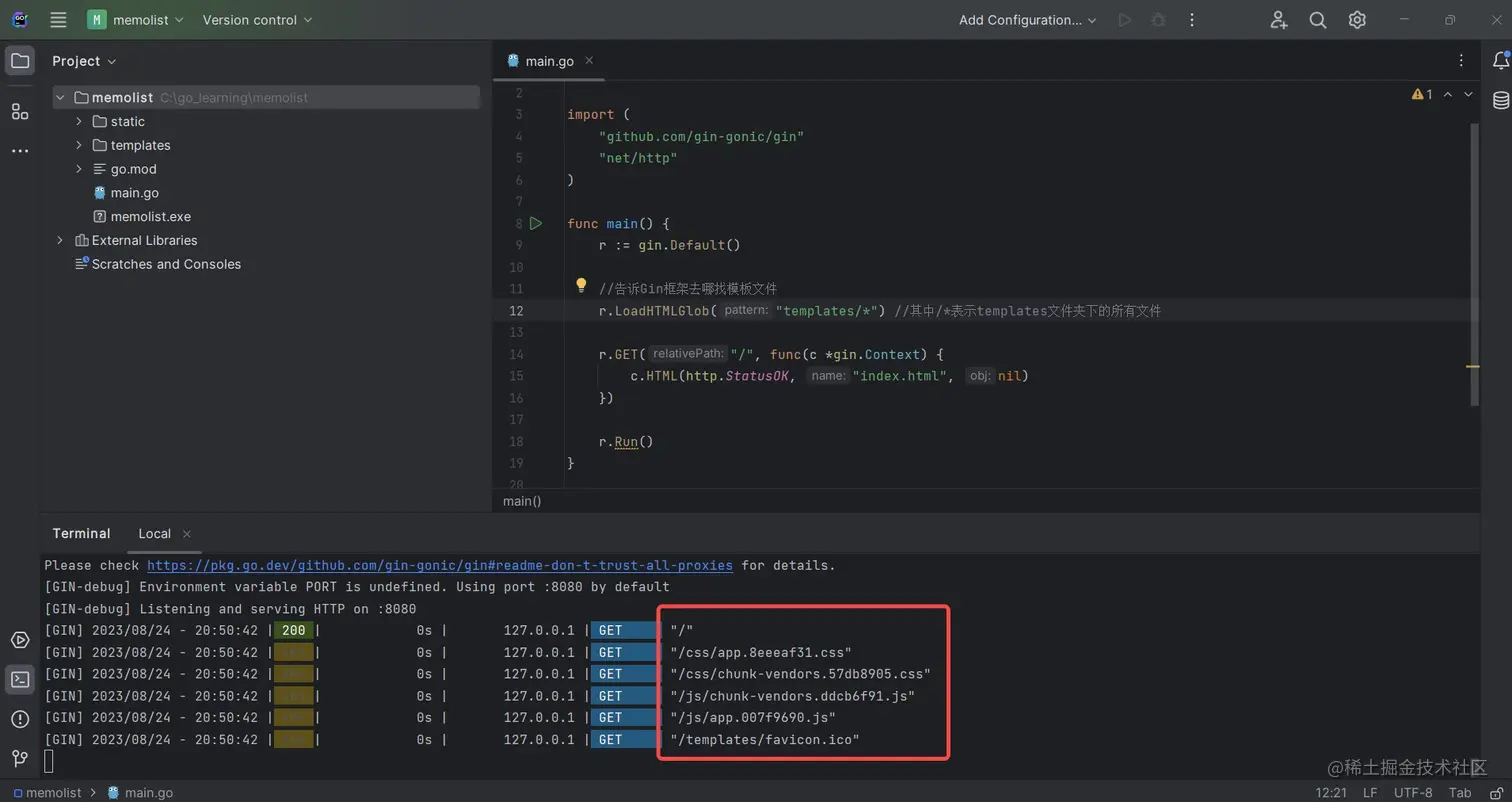Open the Project tool window icon

(x=20, y=61)
